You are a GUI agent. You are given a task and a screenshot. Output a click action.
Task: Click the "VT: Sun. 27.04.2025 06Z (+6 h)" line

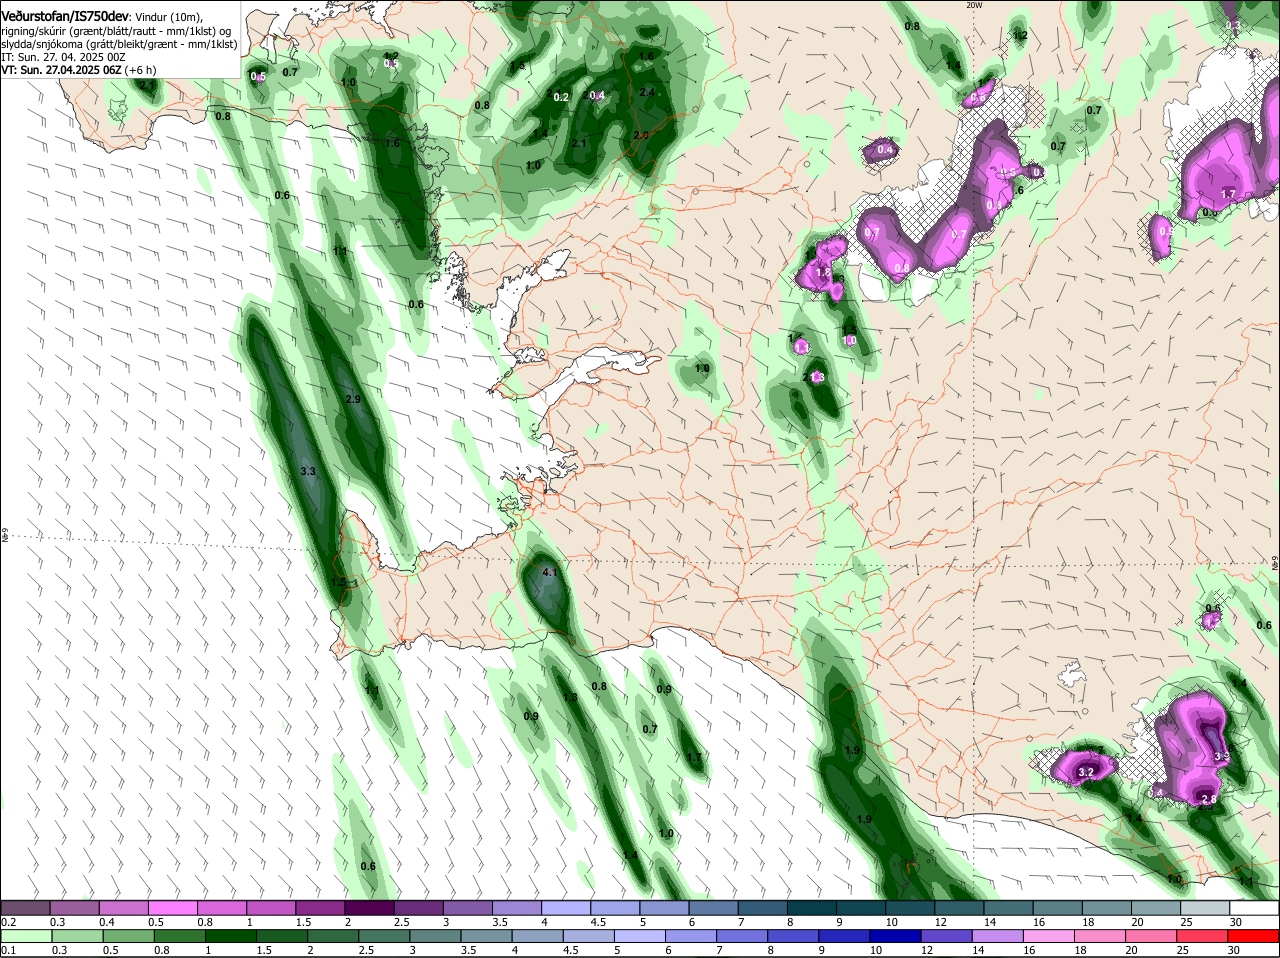tap(78, 70)
